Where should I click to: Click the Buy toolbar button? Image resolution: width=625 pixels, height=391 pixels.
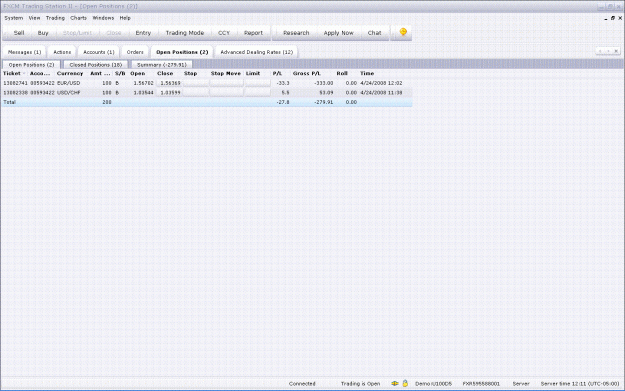tap(43, 33)
